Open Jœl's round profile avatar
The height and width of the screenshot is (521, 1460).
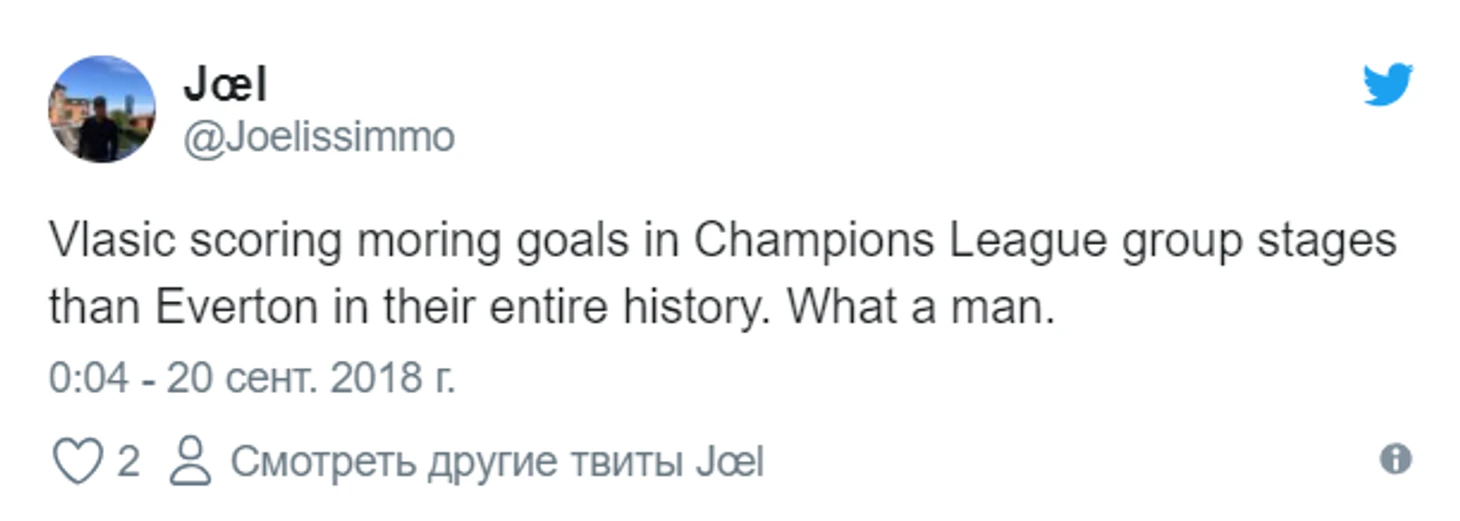pos(102,109)
